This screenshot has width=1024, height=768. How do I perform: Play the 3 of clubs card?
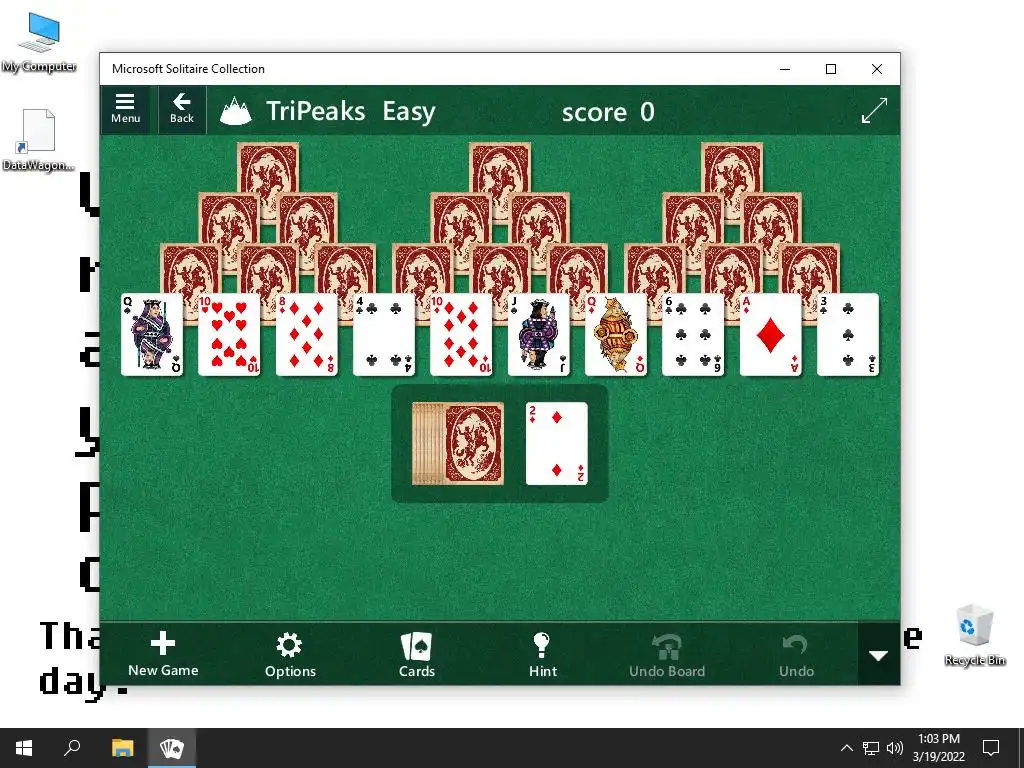coord(848,335)
